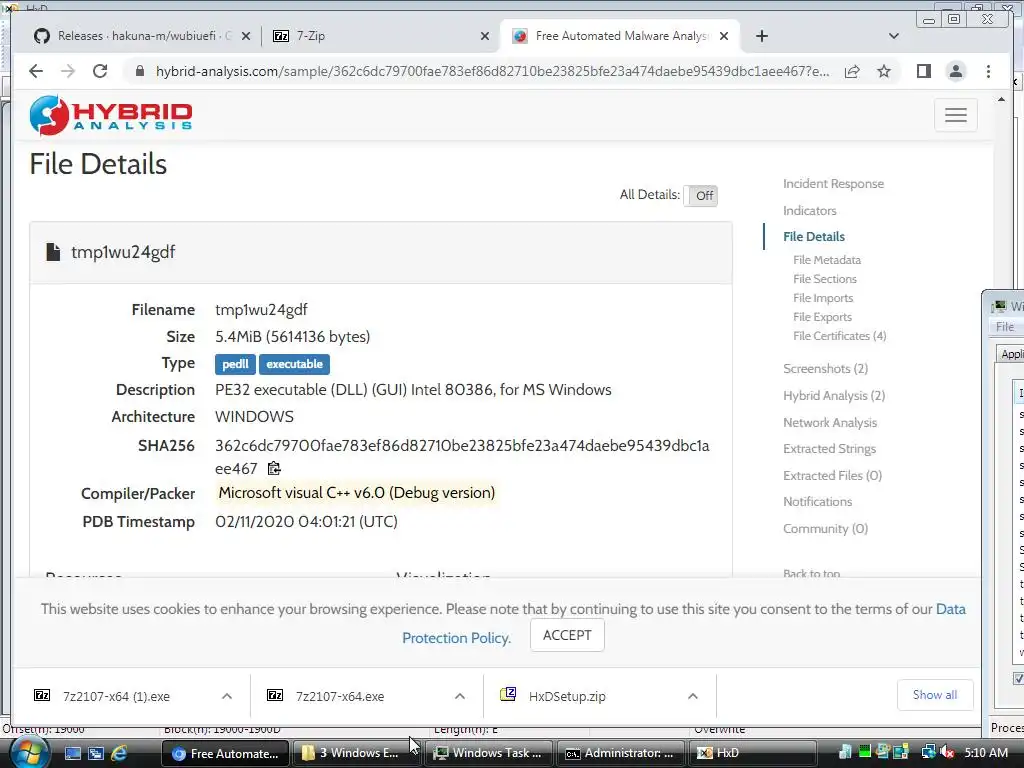Click the tmp1wu24gdf file icon

point(53,252)
